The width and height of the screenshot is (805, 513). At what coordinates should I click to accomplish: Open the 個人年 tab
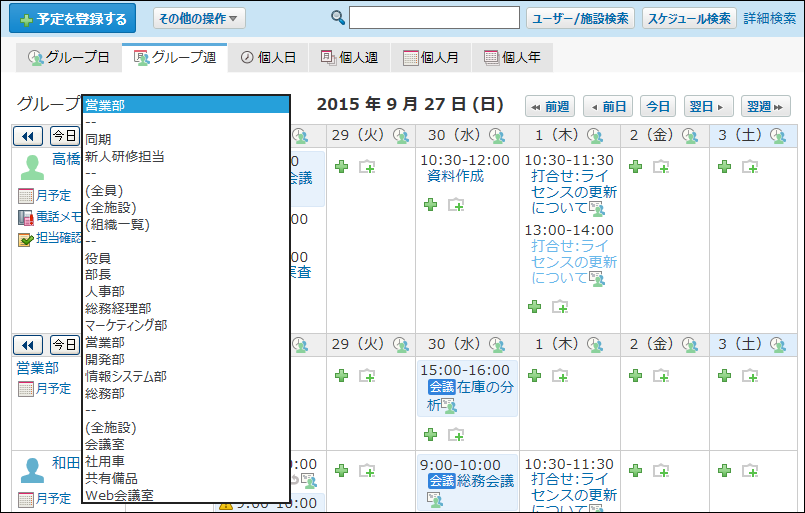[512, 58]
